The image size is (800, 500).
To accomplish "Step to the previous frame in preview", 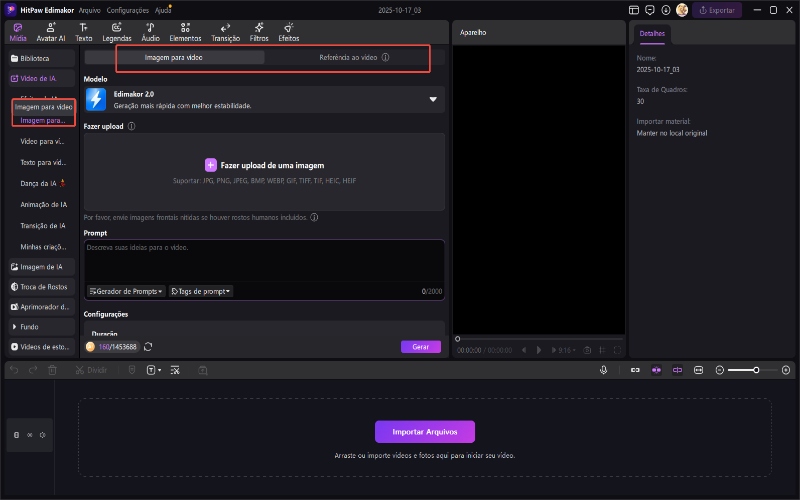I will (x=524, y=350).
